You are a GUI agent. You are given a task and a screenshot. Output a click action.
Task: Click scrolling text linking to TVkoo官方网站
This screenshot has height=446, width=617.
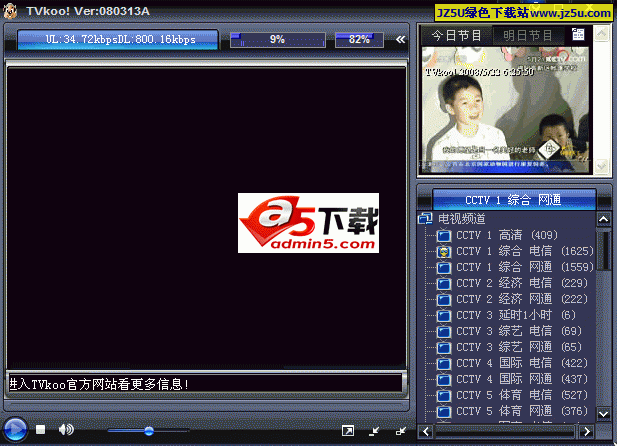[x=98, y=384]
